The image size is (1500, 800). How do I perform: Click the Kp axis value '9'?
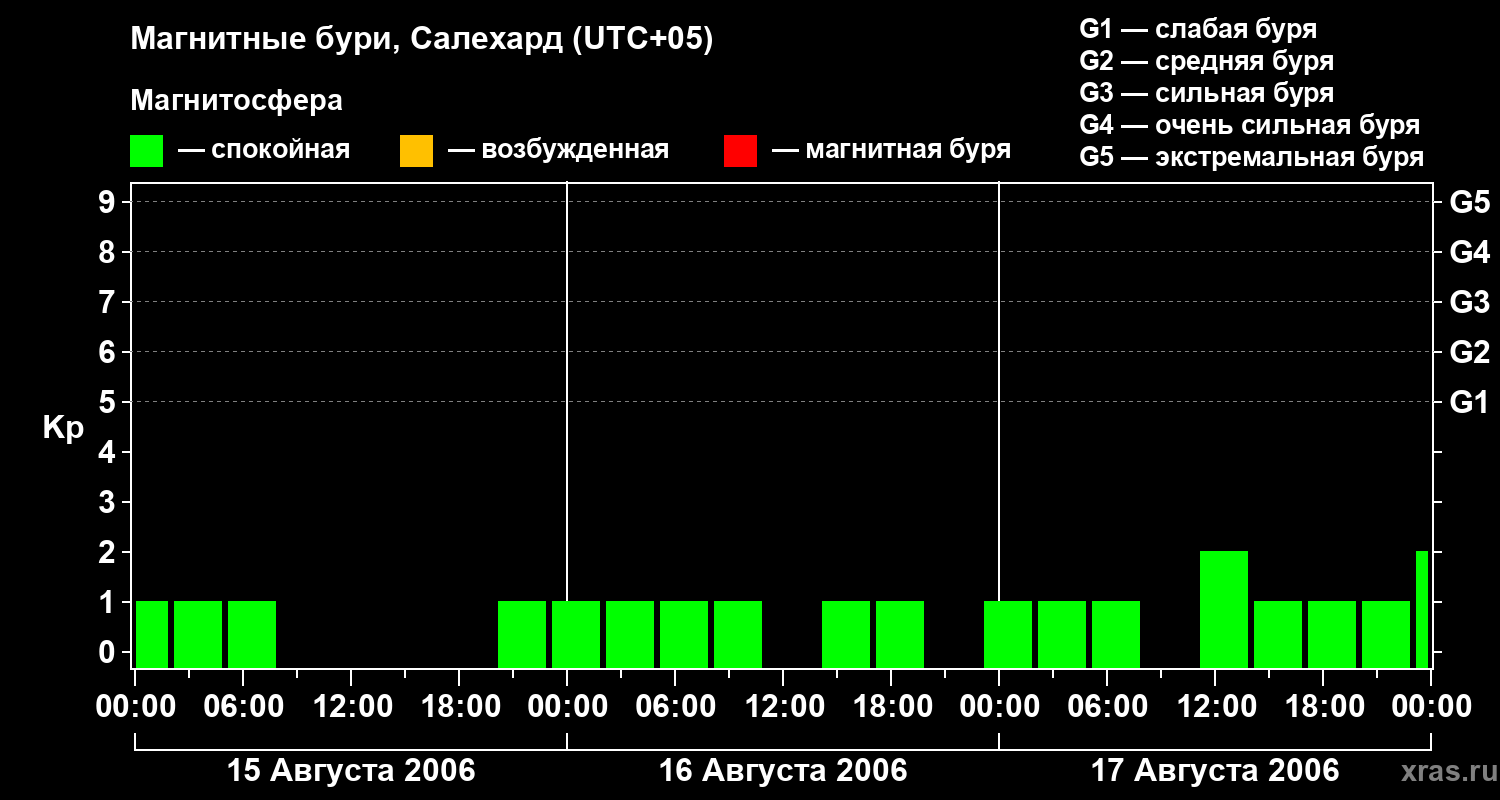click(109, 202)
